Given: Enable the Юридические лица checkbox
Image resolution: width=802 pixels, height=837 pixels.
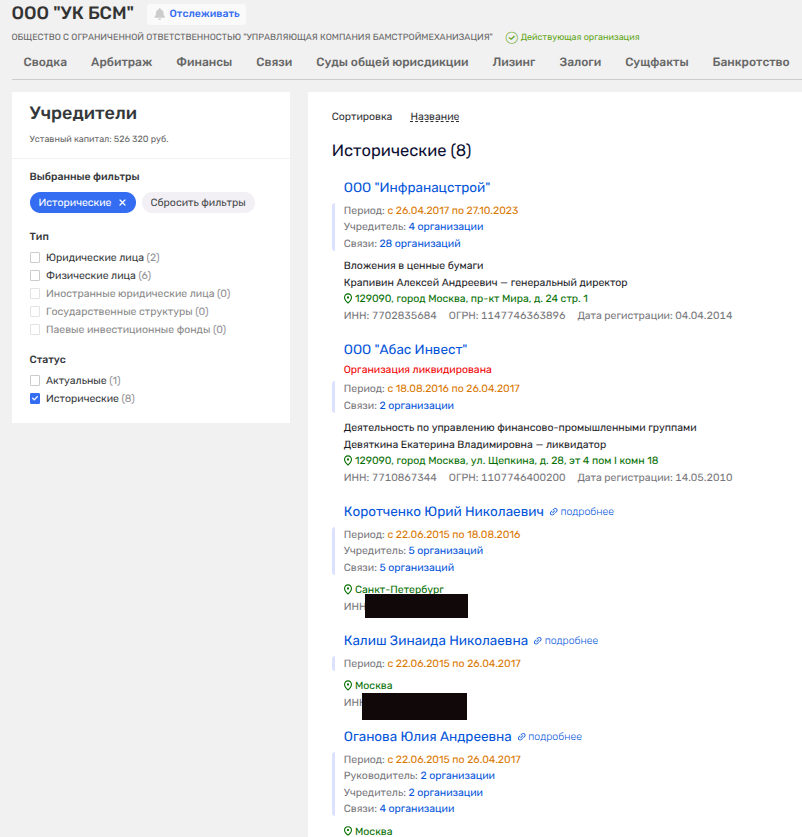Looking at the screenshot, I should click(35, 258).
